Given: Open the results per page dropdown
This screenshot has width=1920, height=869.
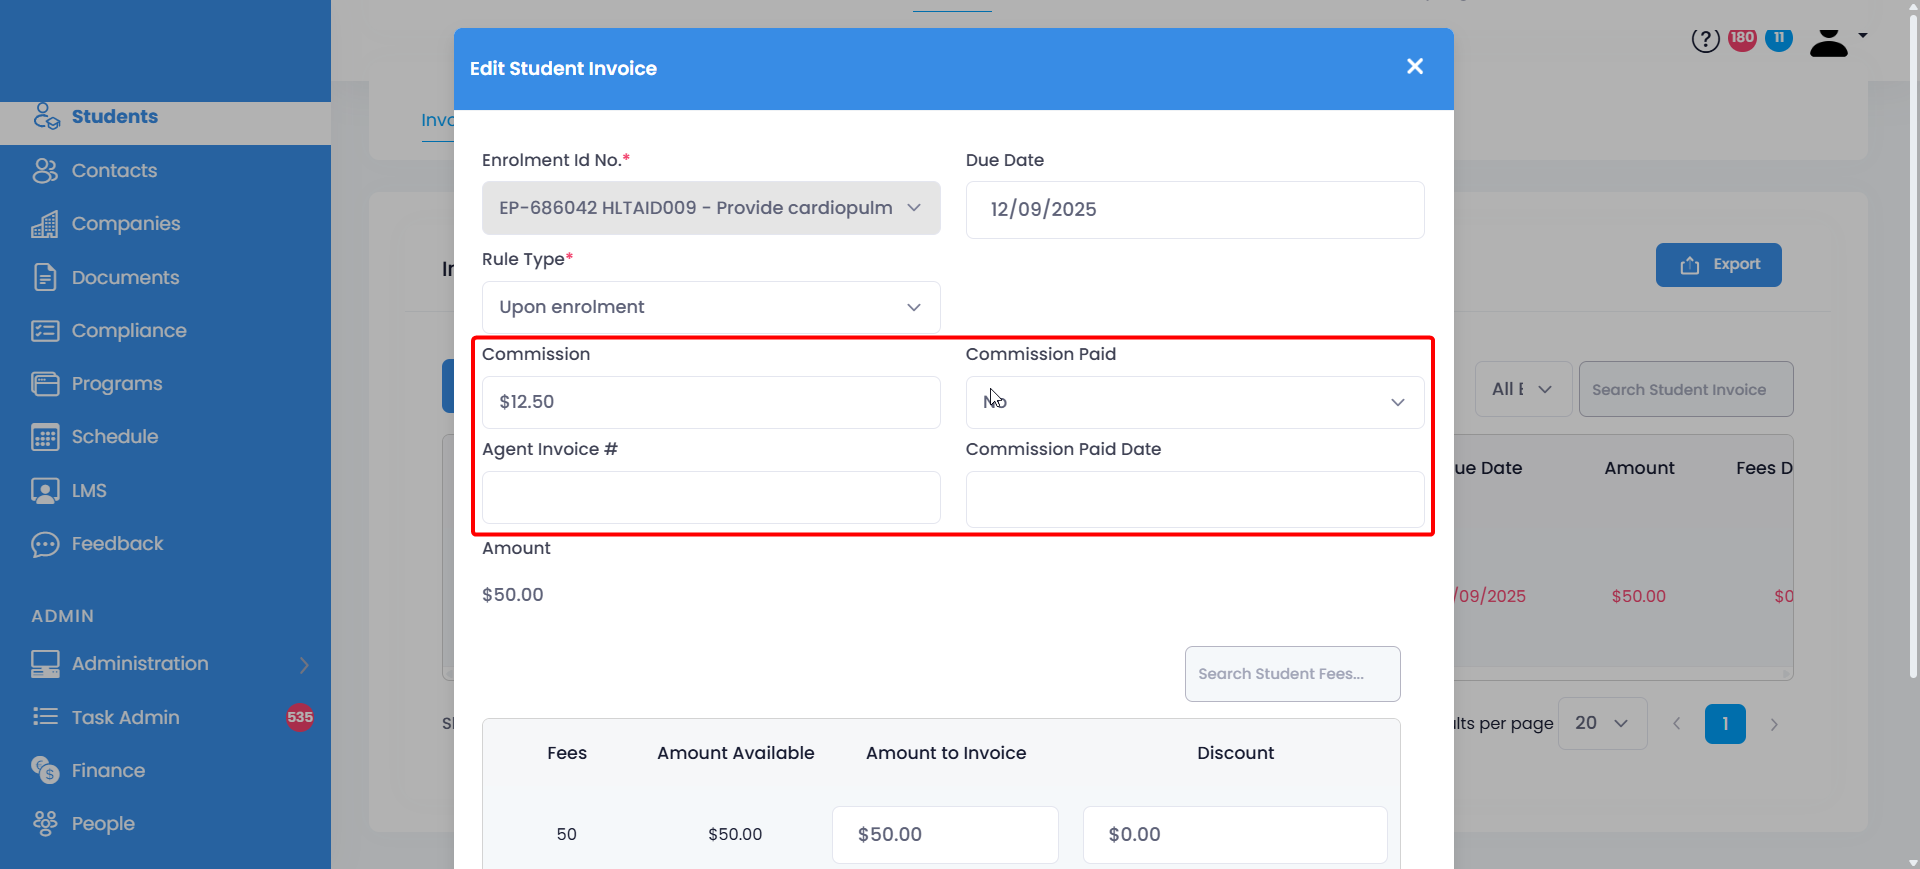Looking at the screenshot, I should 1601,723.
